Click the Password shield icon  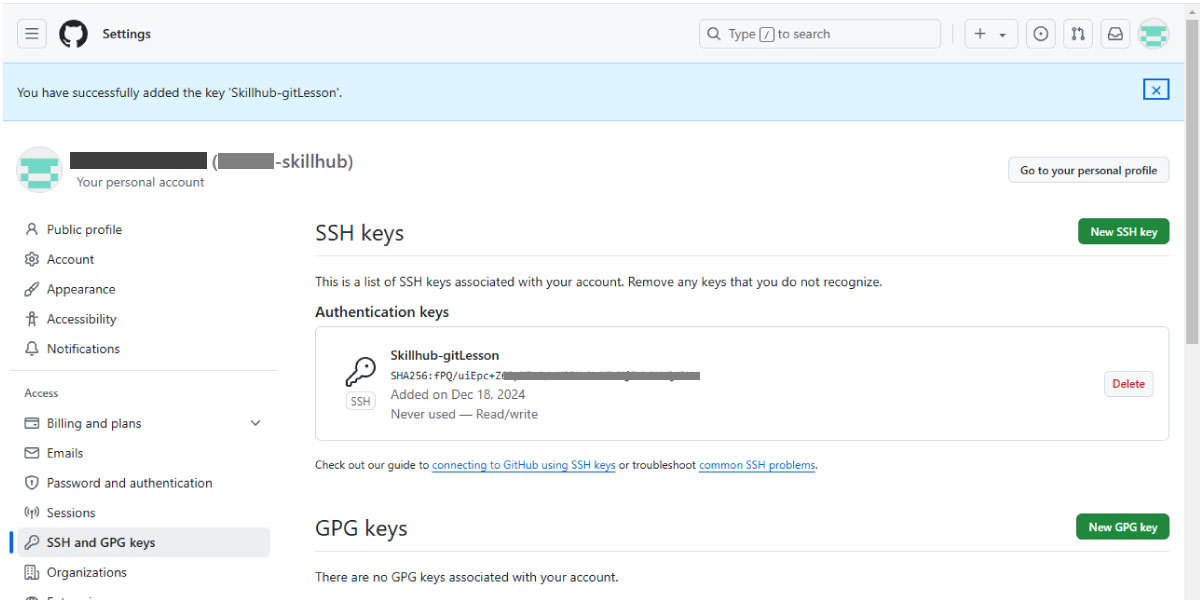(x=31, y=483)
